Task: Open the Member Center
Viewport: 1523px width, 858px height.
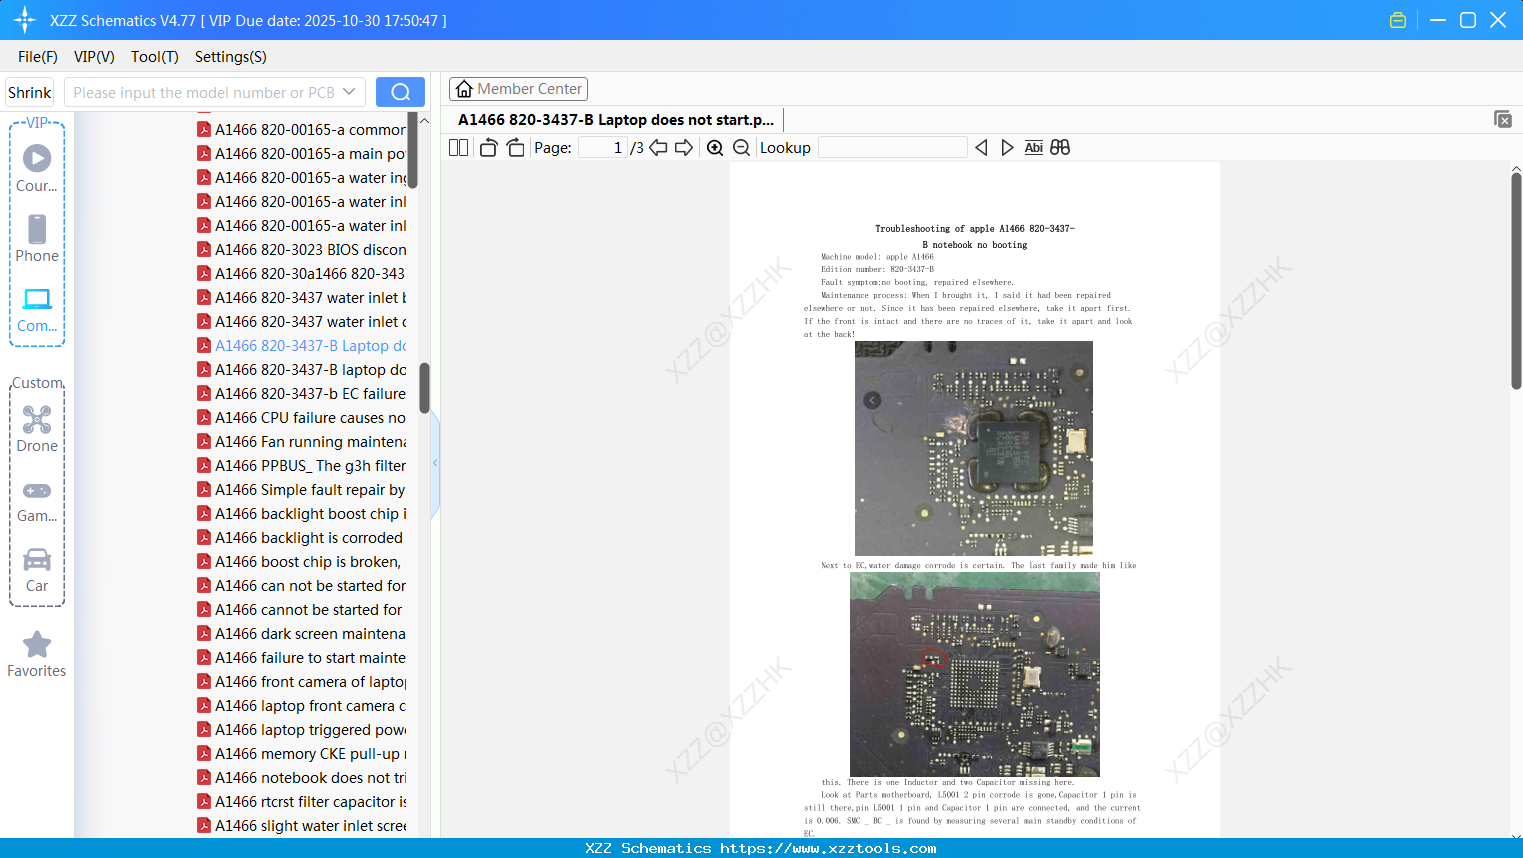Action: tap(518, 89)
